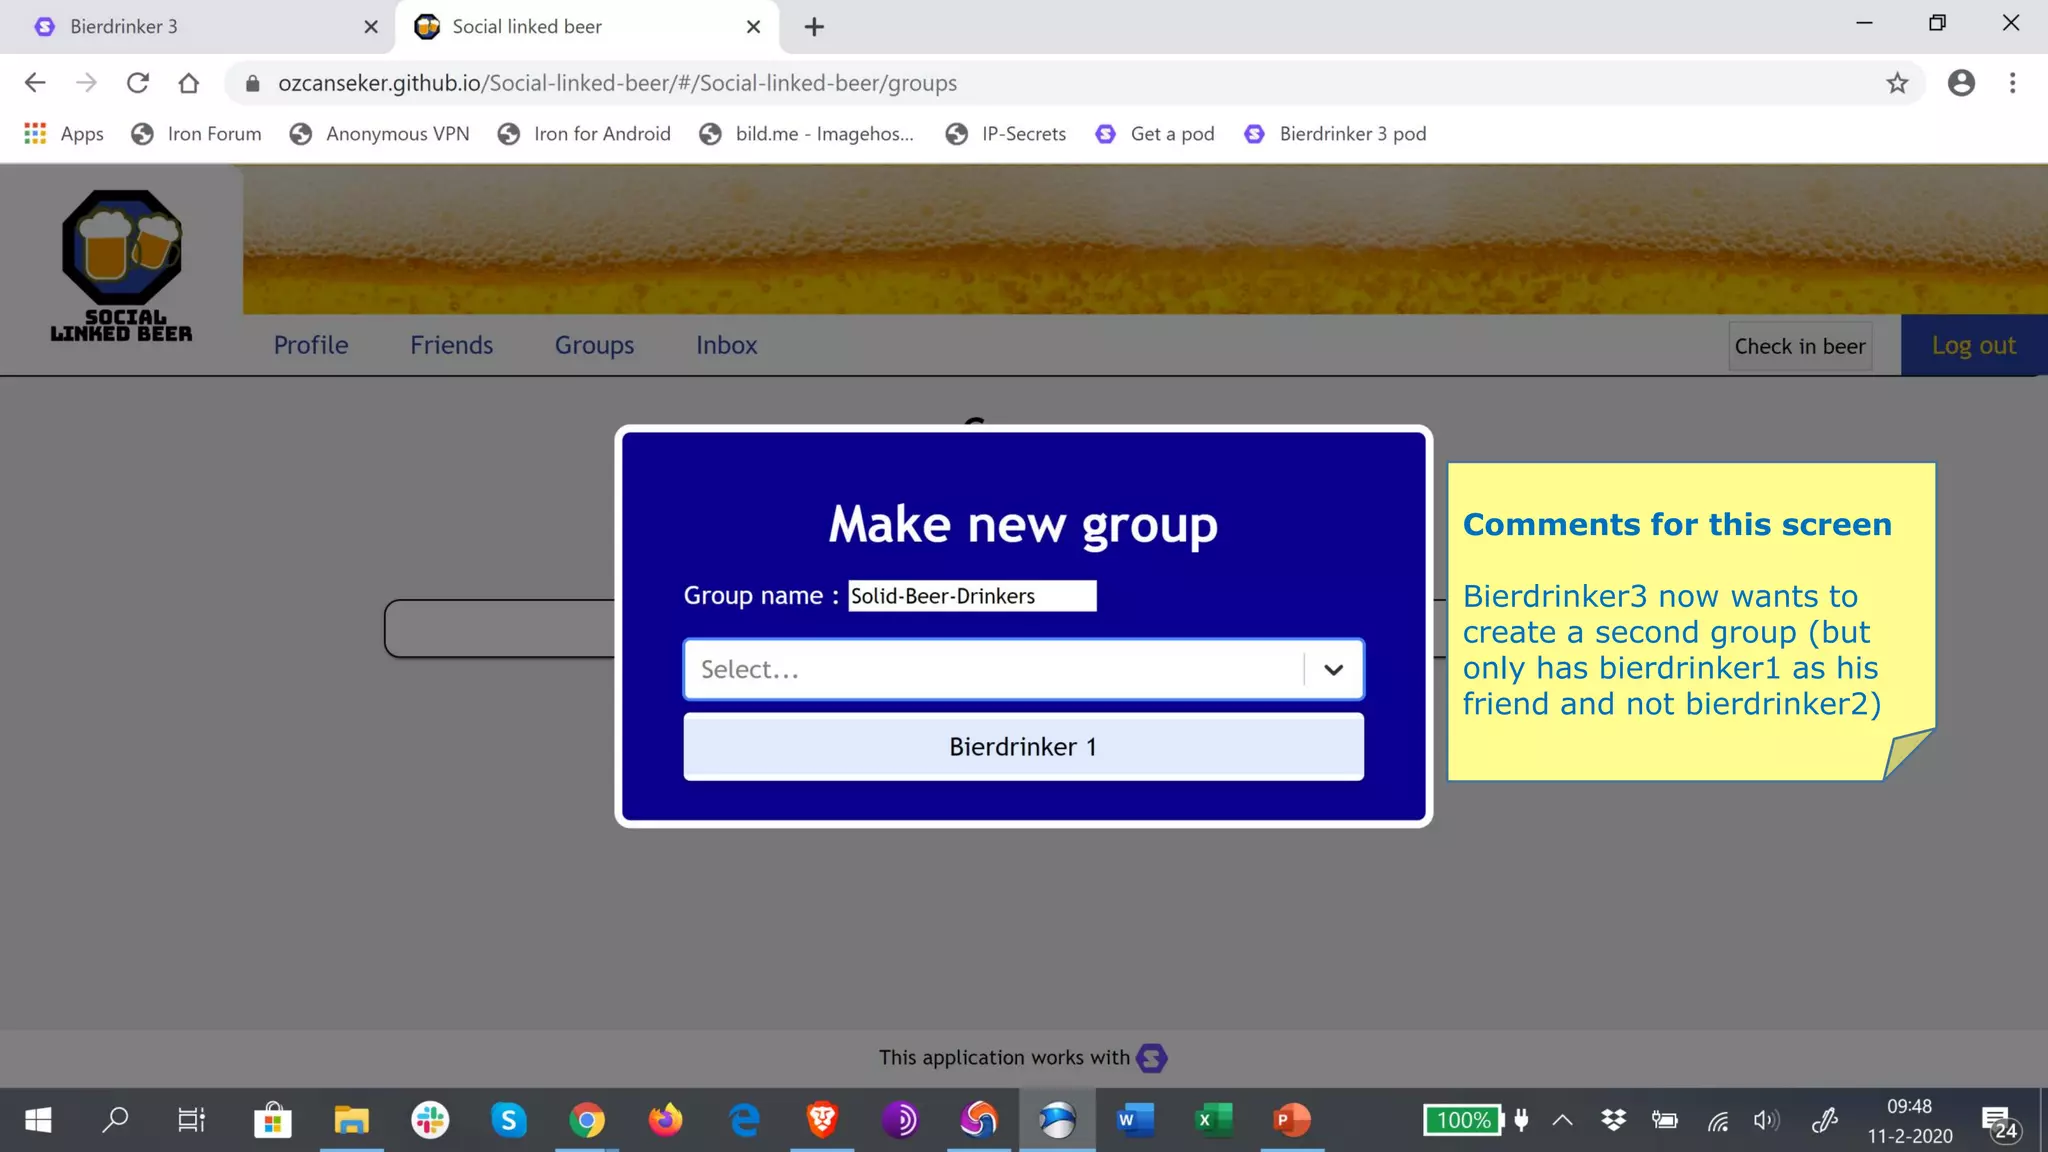Click the Dropbox tray icon
The image size is (2048, 1152).
coord(1613,1120)
